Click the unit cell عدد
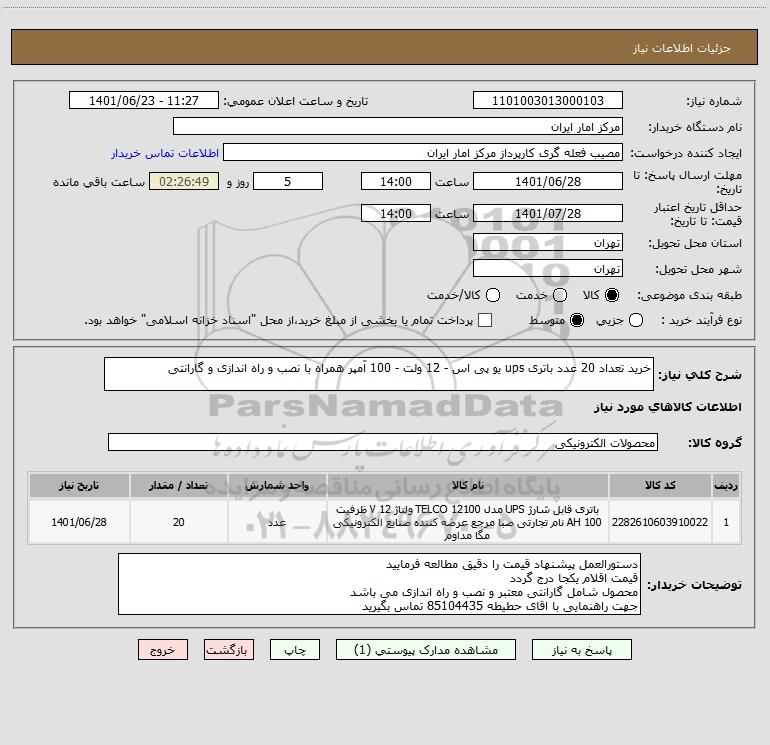The image size is (770, 745). pos(277,522)
